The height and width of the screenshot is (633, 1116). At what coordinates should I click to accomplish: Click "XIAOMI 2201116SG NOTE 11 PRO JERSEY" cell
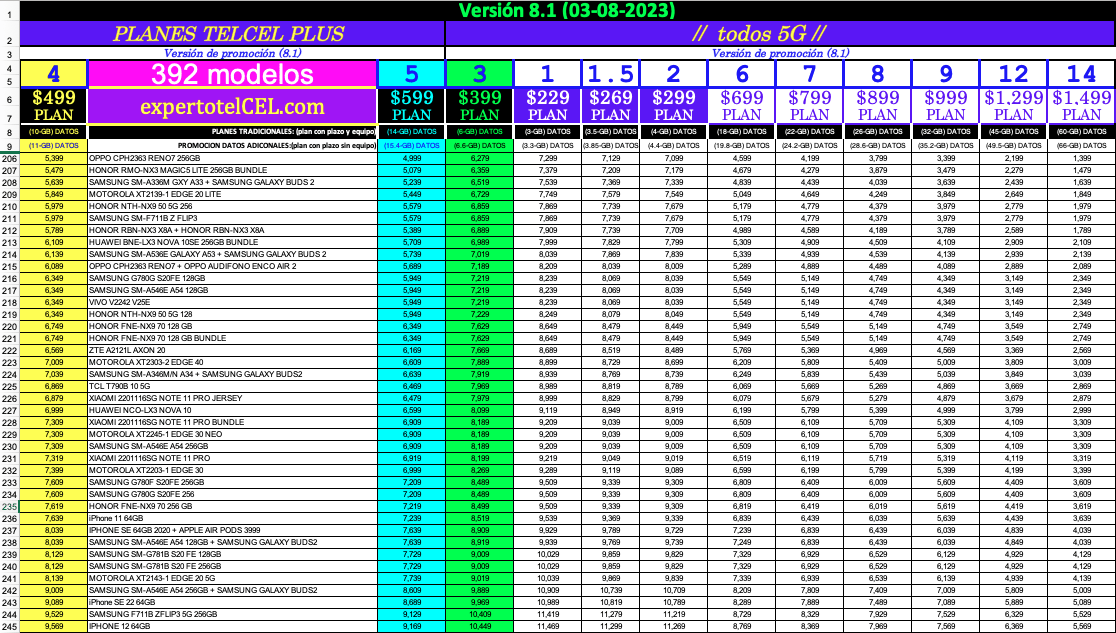pyautogui.click(x=231, y=398)
